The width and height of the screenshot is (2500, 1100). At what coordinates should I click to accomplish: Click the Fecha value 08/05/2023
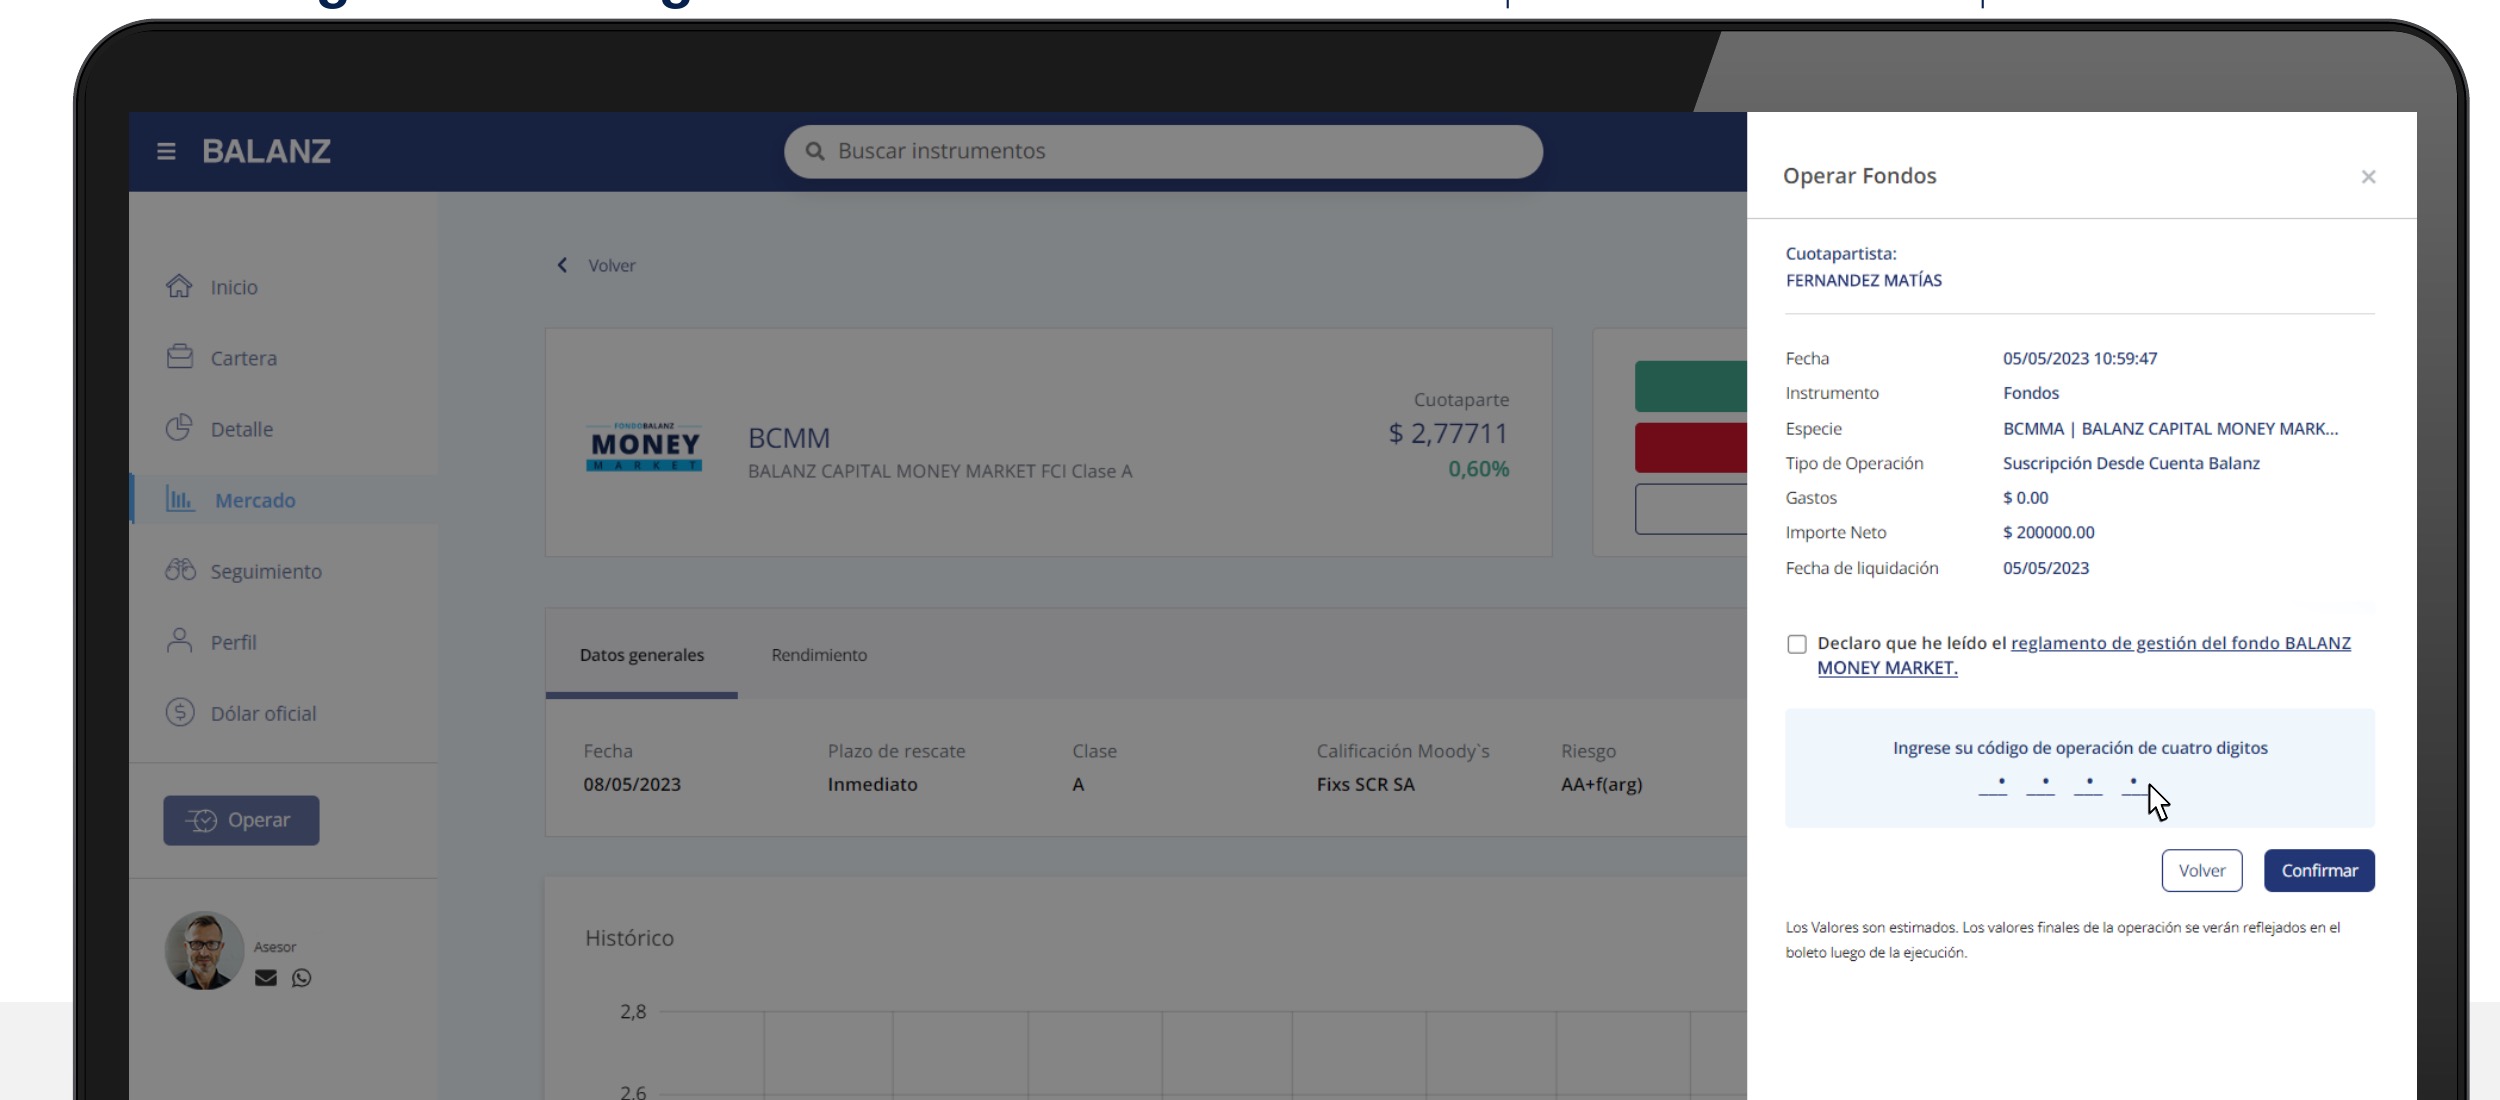[632, 785]
